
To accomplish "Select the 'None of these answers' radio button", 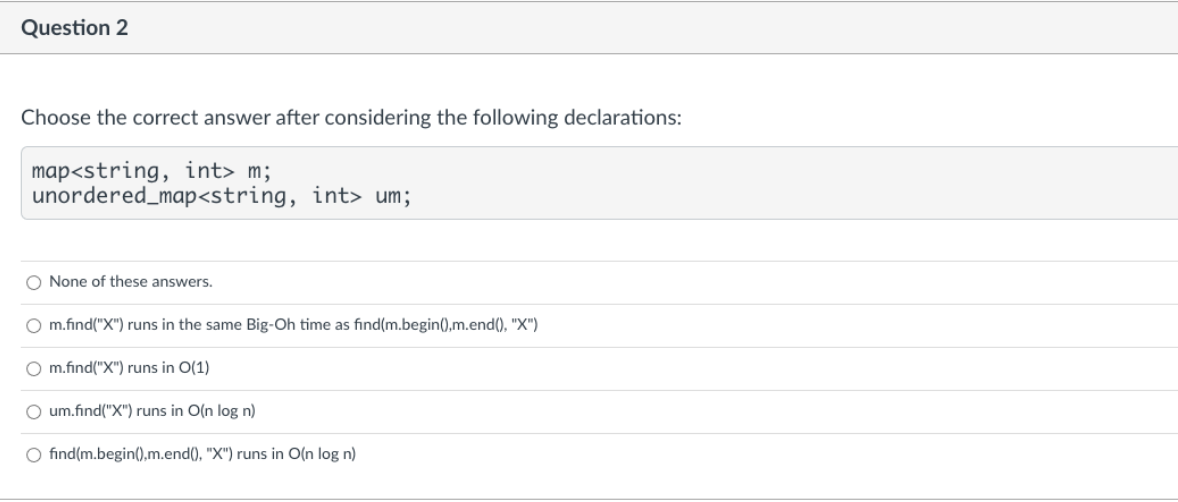I will point(33,282).
